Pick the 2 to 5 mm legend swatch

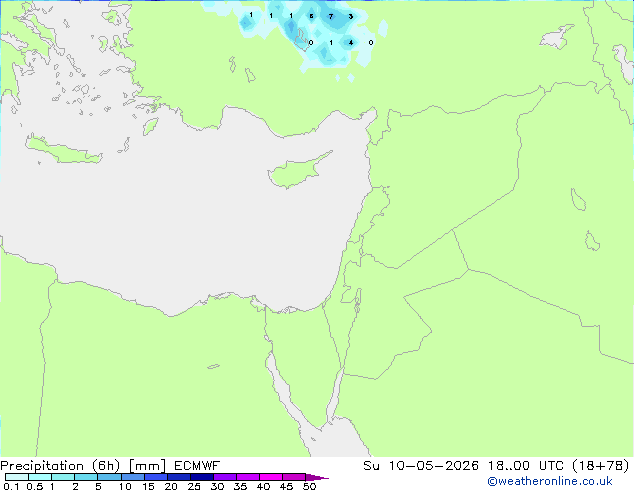pyautogui.click(x=86, y=477)
